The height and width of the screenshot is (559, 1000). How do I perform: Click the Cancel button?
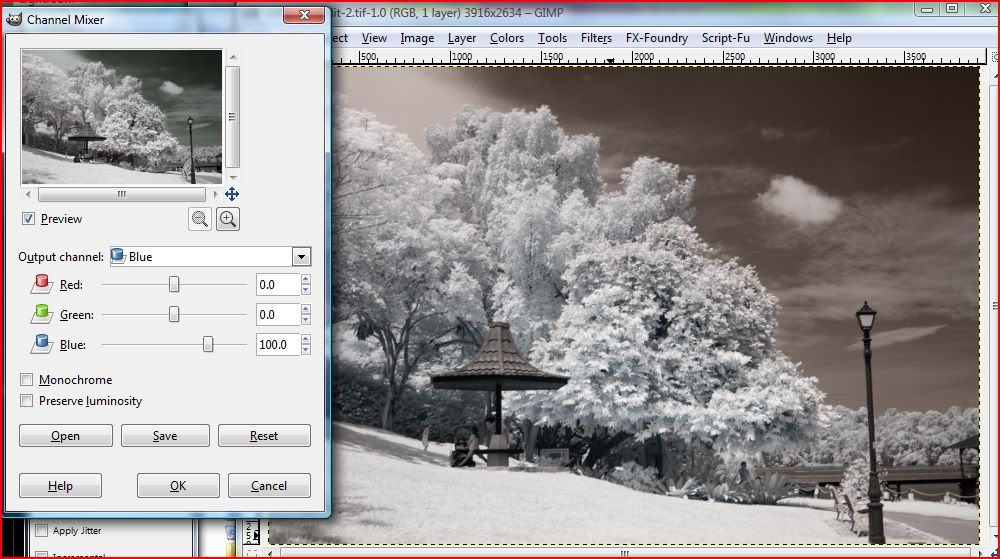click(x=269, y=486)
